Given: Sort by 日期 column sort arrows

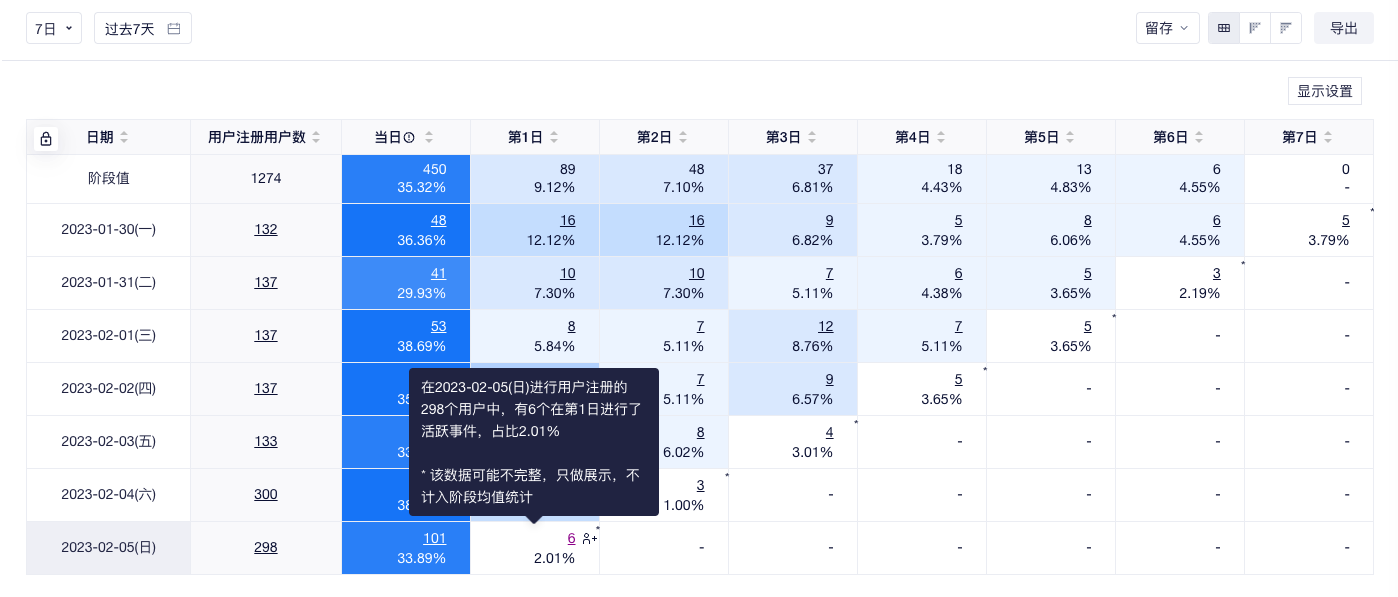Looking at the screenshot, I should click(124, 138).
